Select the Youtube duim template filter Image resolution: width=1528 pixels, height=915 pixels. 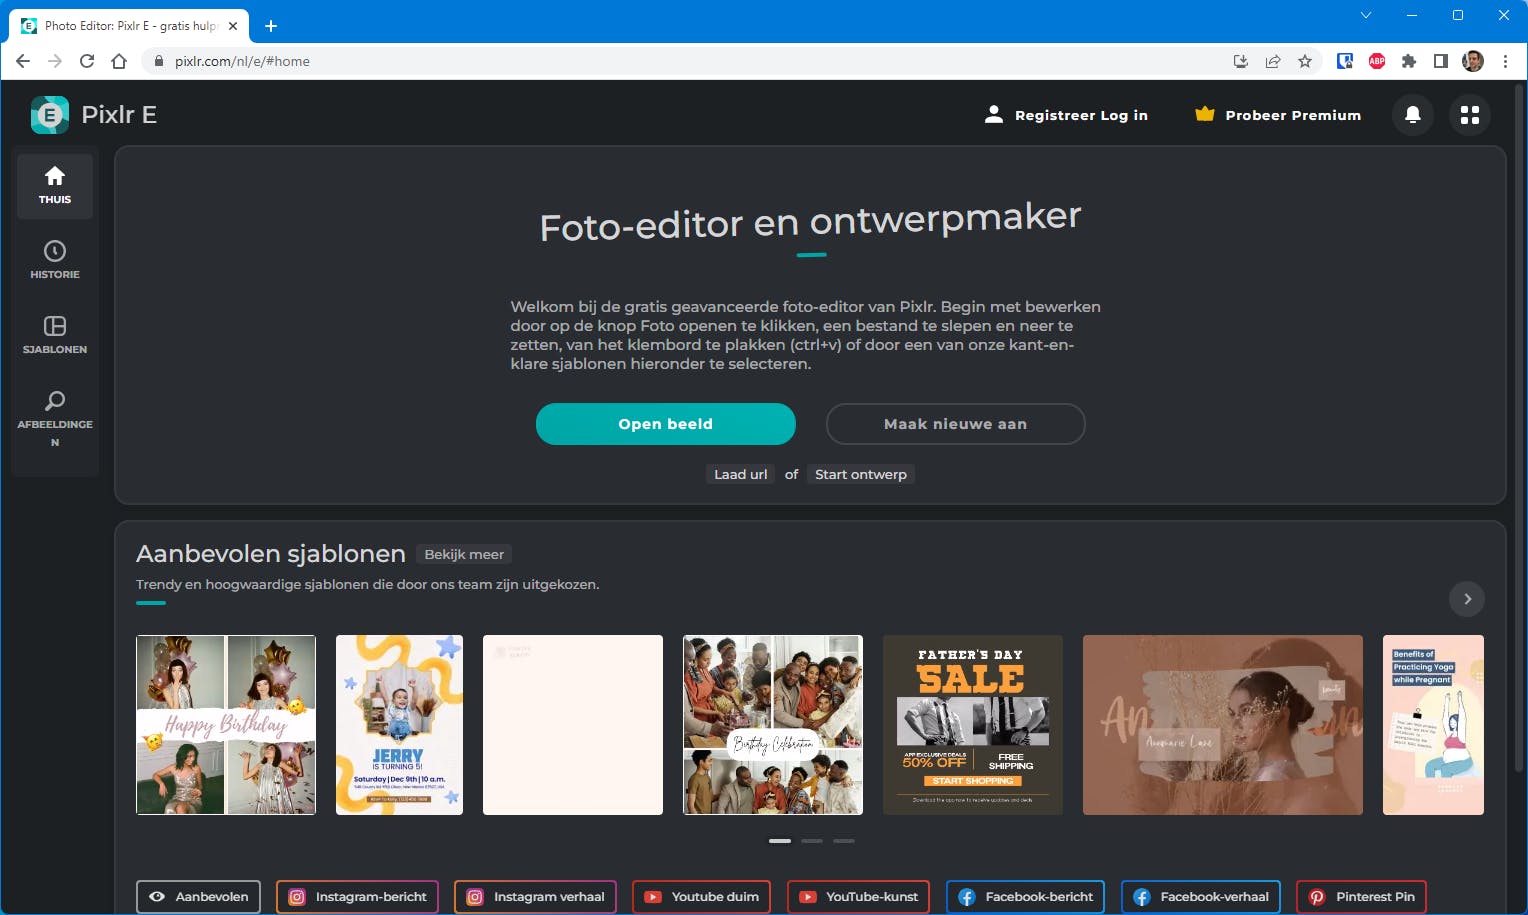coord(702,897)
